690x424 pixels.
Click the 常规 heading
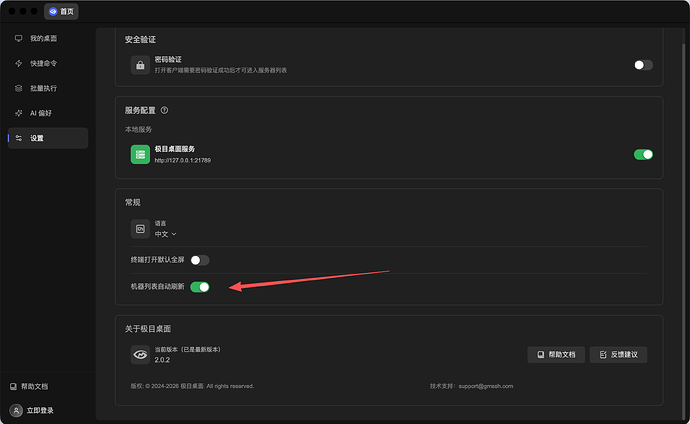[x=132, y=202]
